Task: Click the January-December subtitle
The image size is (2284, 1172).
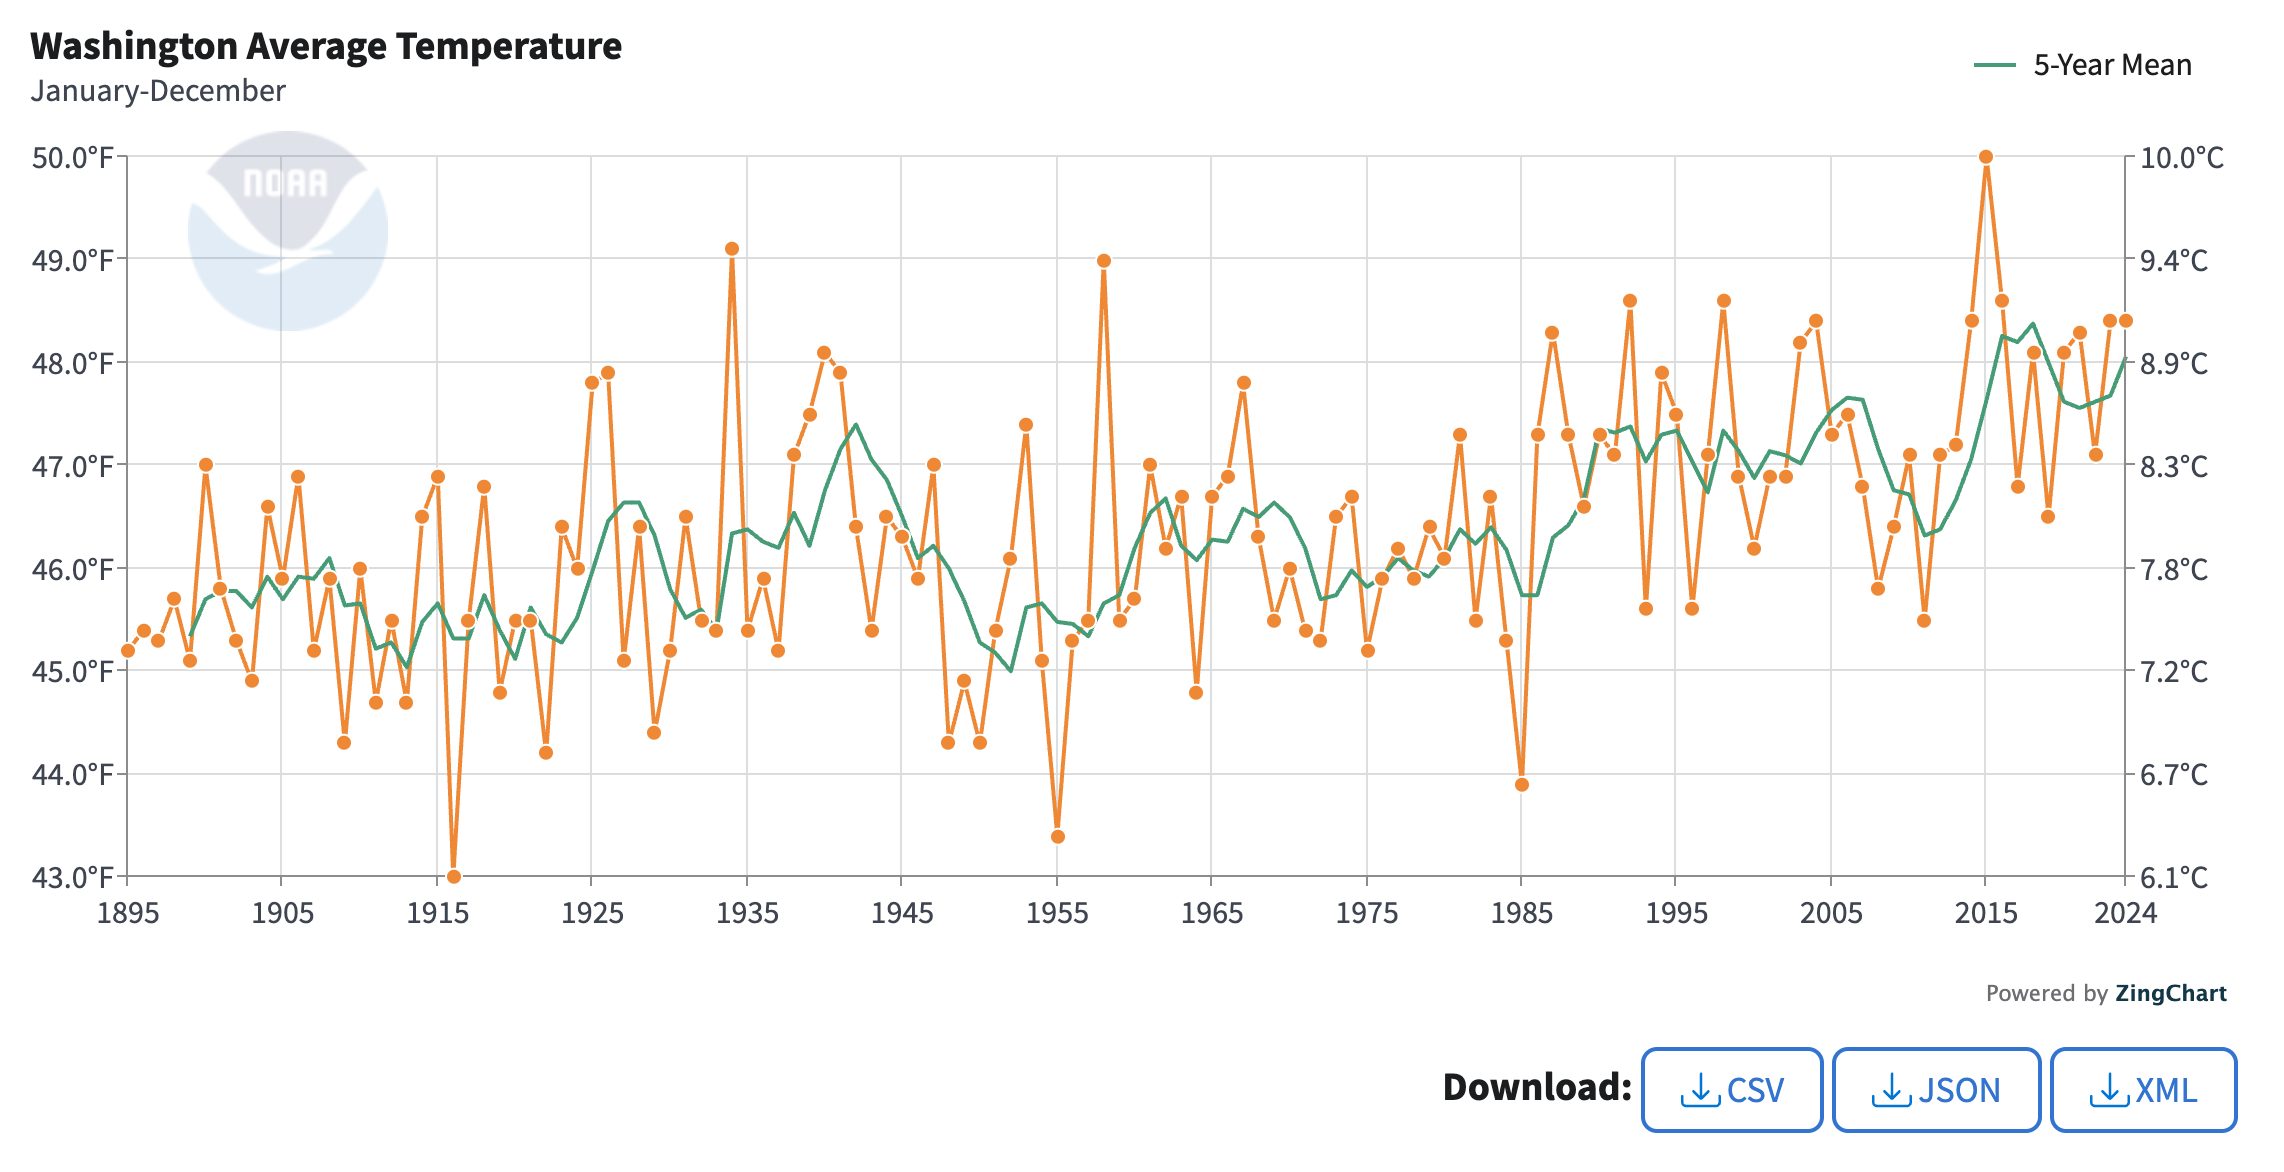Action: point(158,91)
